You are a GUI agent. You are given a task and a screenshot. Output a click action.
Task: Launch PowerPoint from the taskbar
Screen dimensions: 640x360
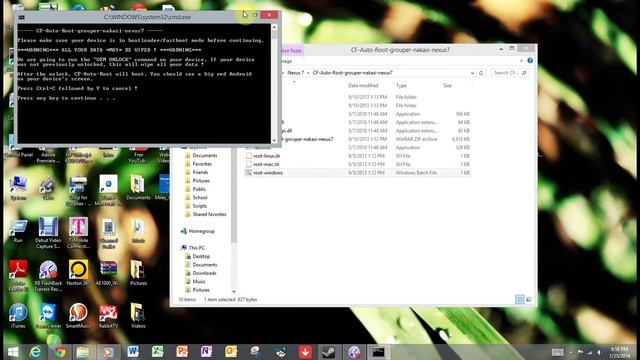point(182,351)
